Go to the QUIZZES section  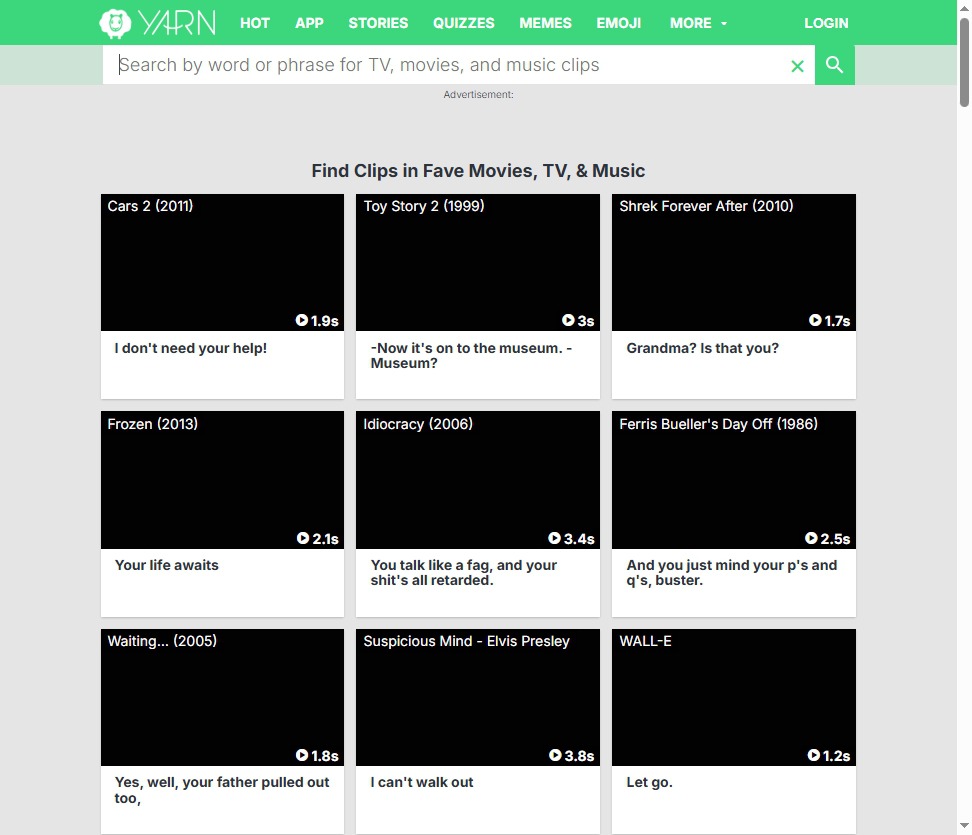point(463,23)
